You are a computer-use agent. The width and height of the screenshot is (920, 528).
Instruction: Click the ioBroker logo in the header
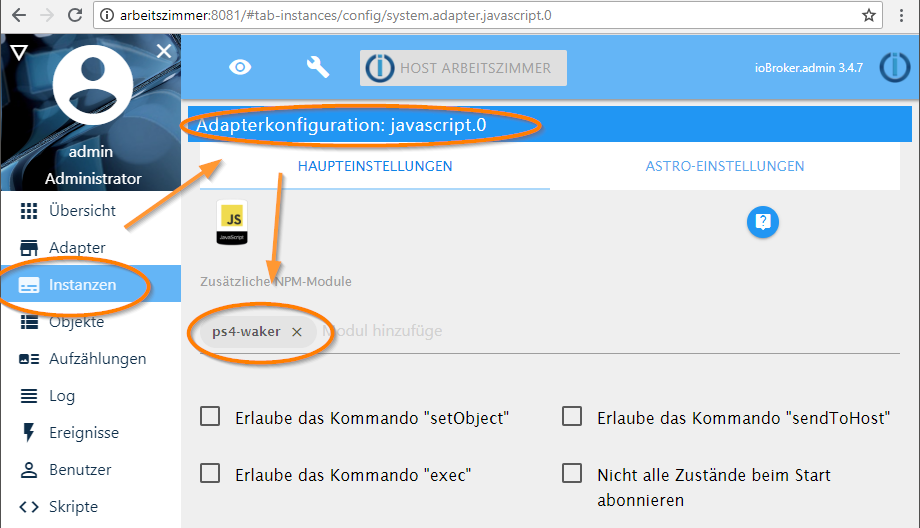(x=895, y=67)
